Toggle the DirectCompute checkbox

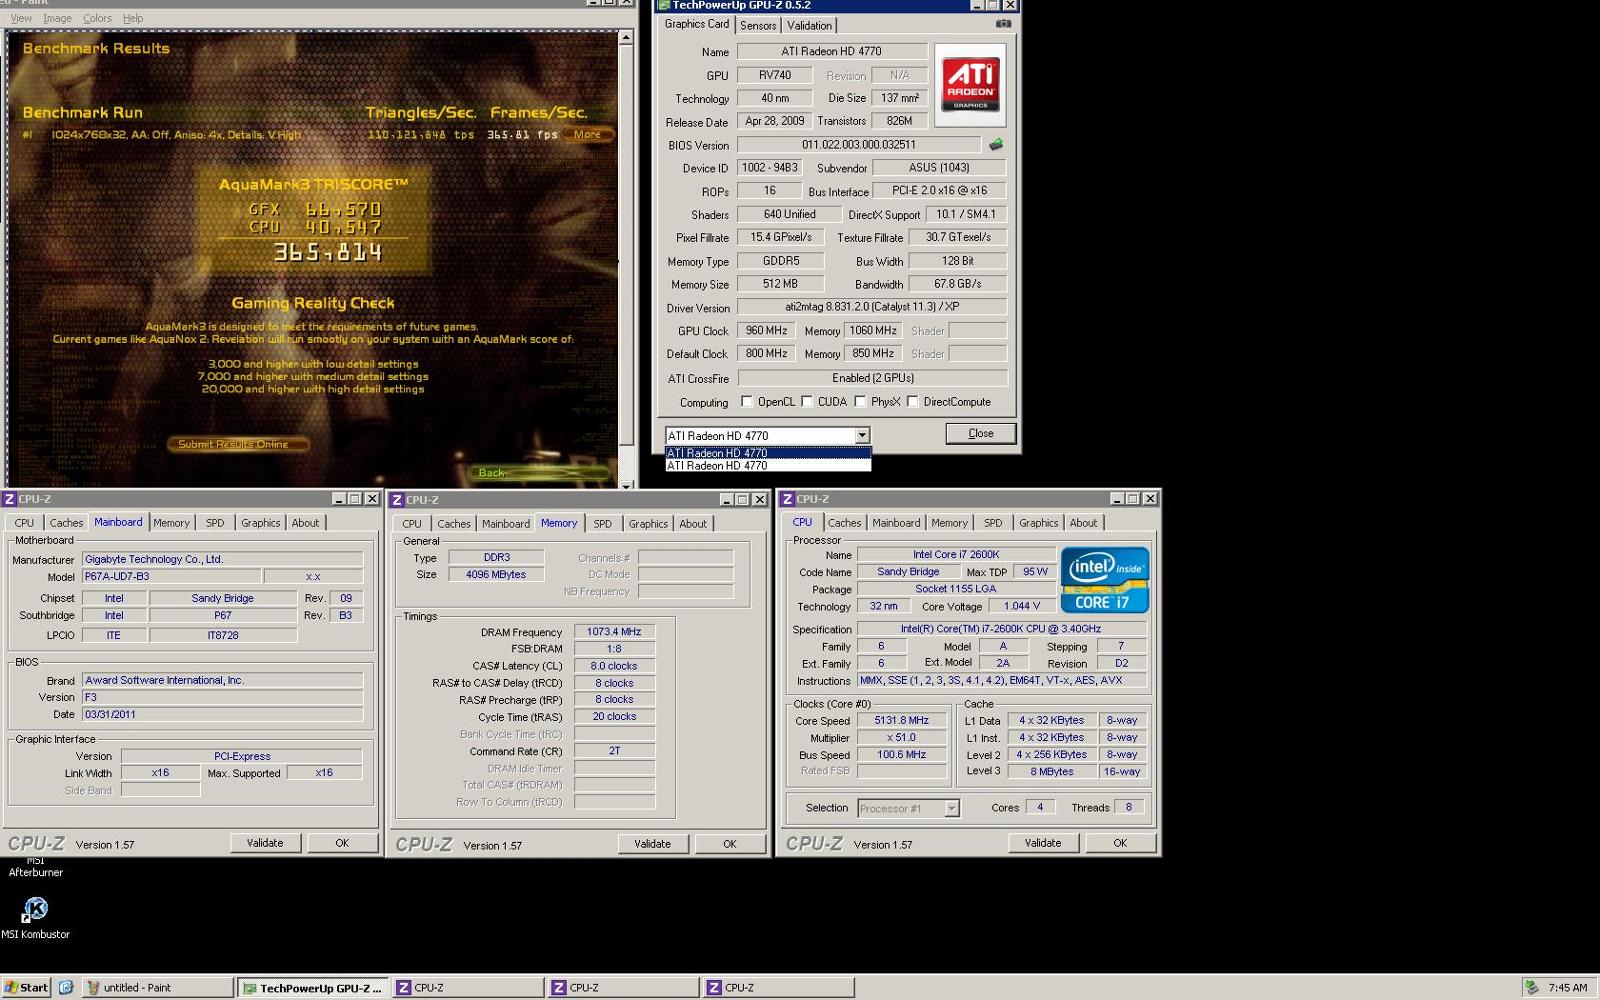point(913,402)
